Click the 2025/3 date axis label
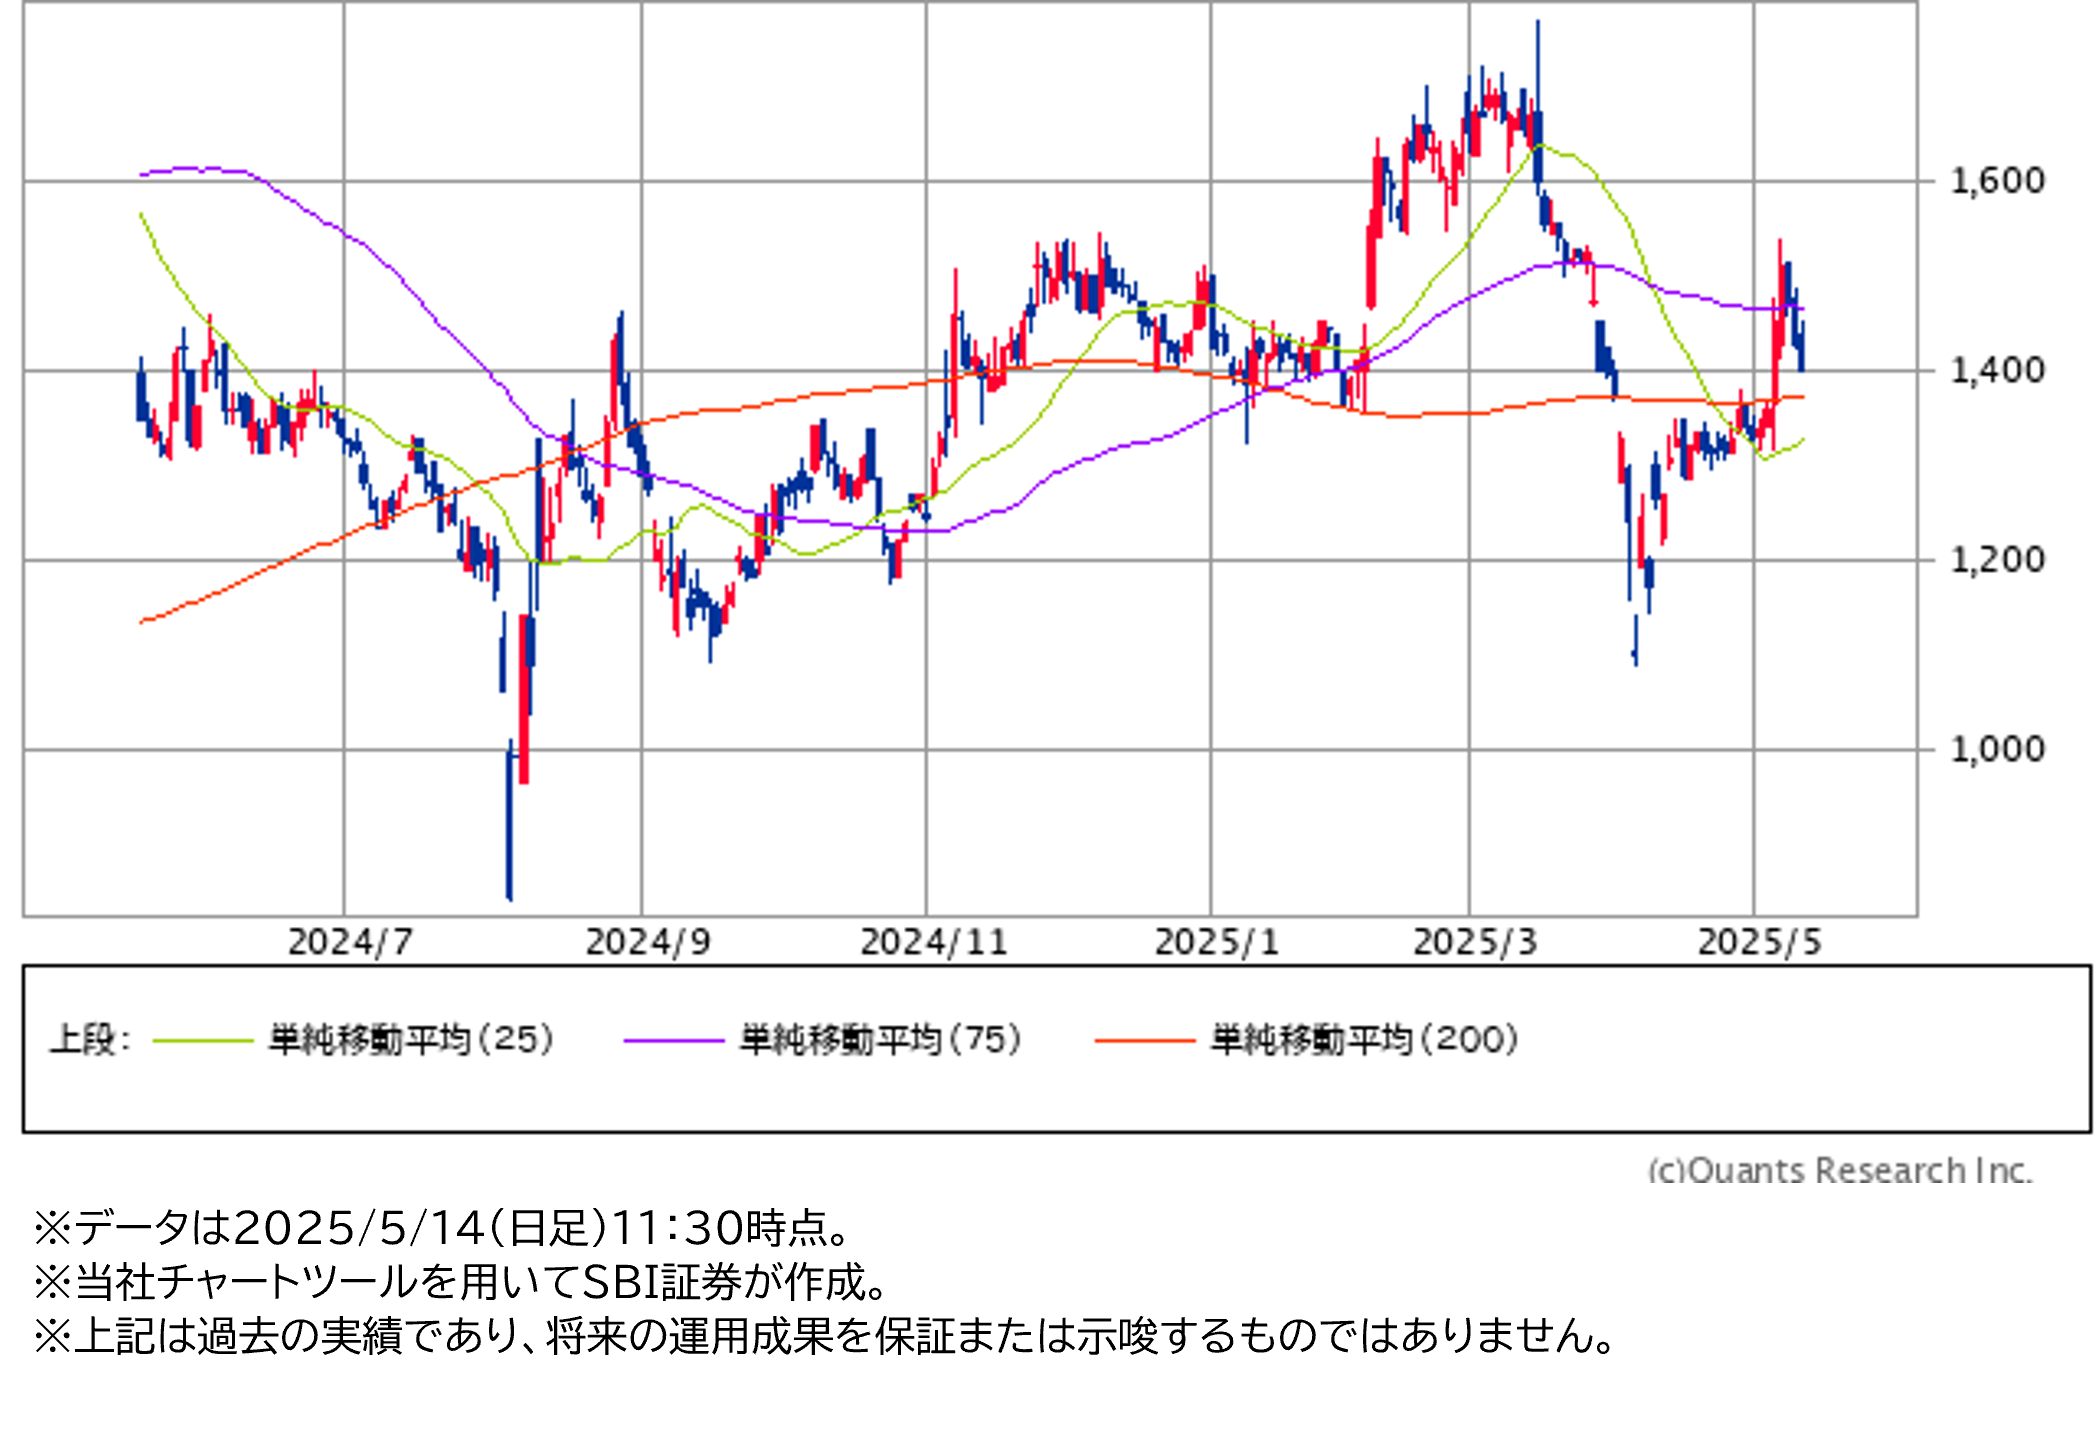2099x1452 pixels. [x=1474, y=942]
